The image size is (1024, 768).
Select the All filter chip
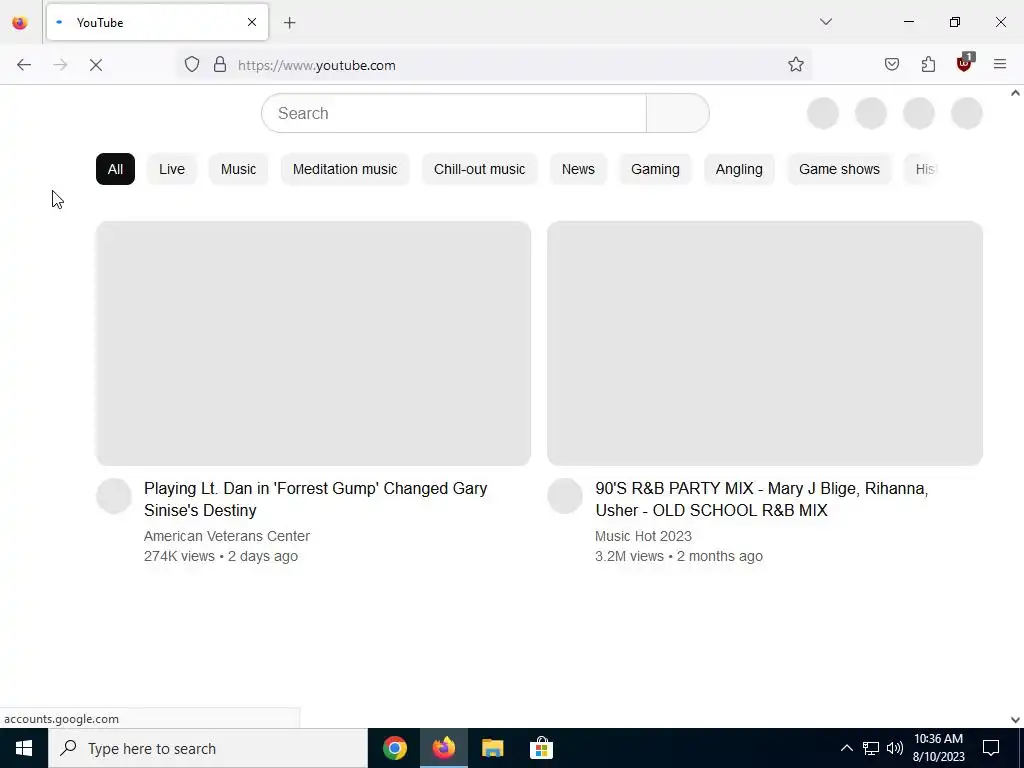116,169
